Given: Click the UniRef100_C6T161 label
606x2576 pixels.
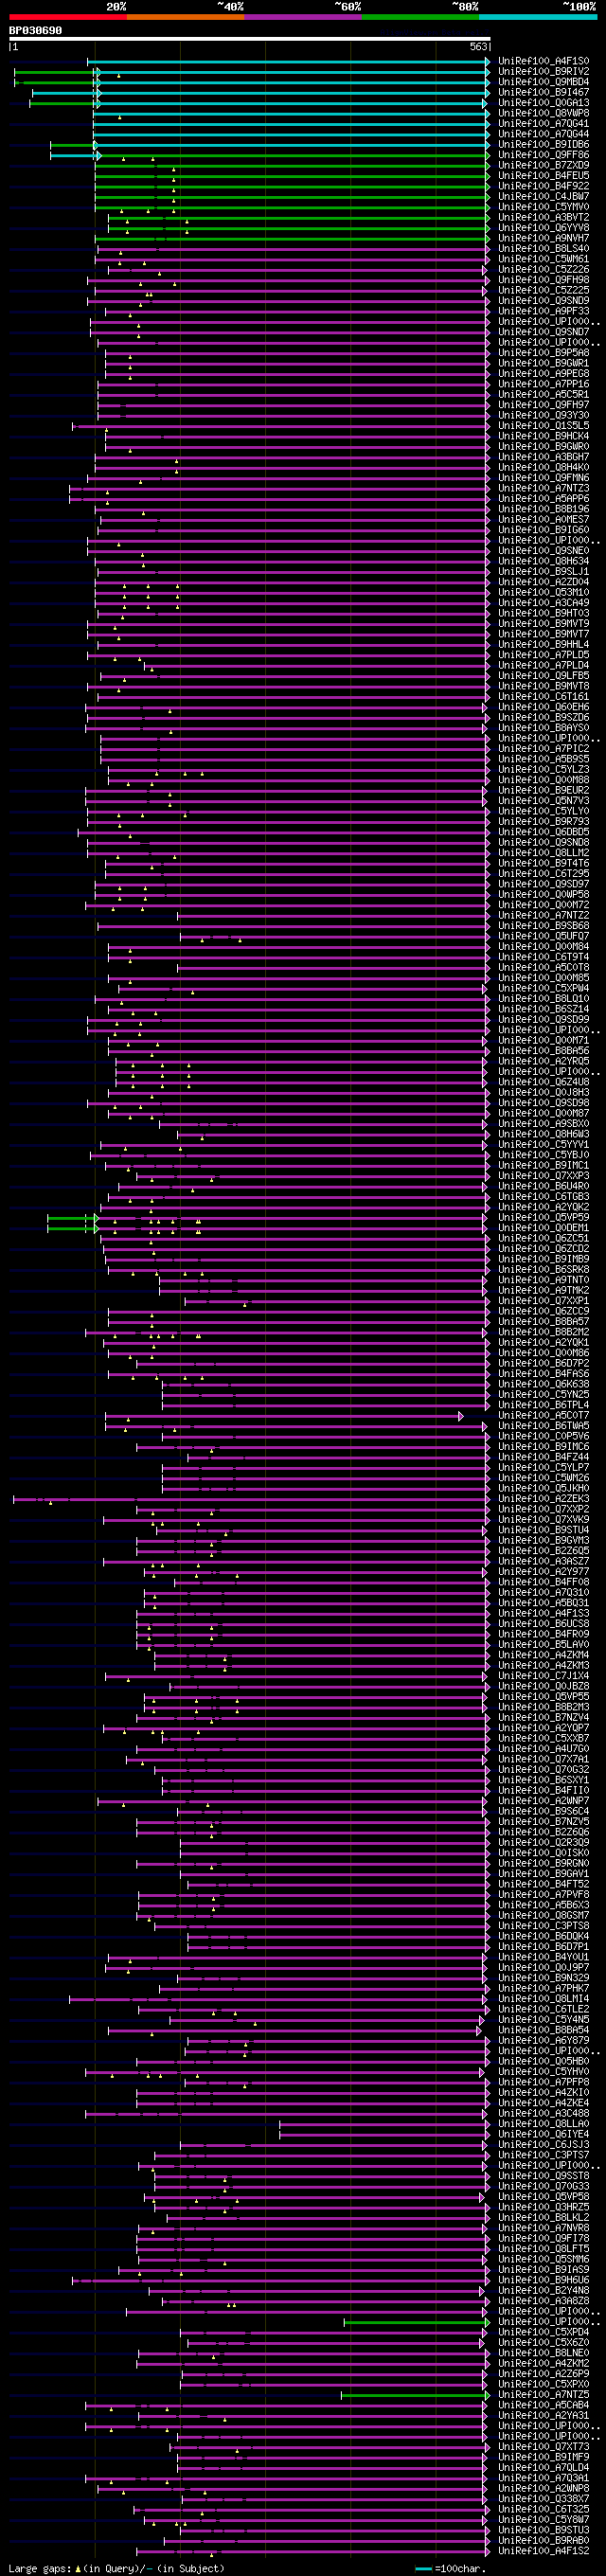Looking at the screenshot, I should tap(544, 696).
